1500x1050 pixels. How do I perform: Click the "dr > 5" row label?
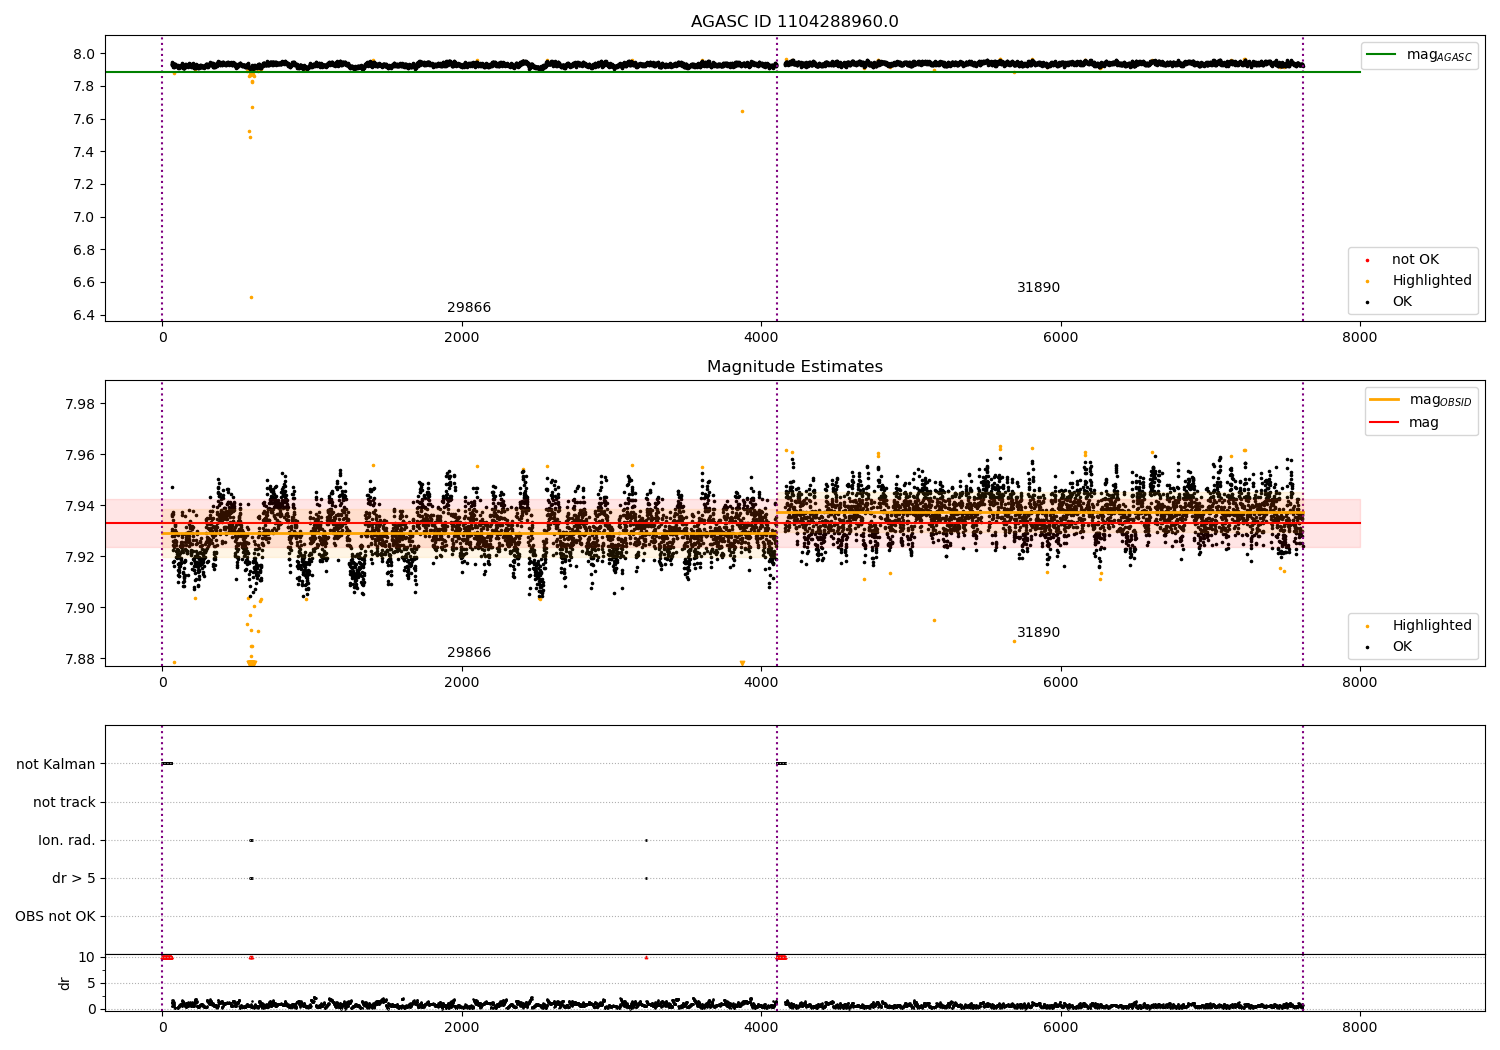pyautogui.click(x=74, y=879)
